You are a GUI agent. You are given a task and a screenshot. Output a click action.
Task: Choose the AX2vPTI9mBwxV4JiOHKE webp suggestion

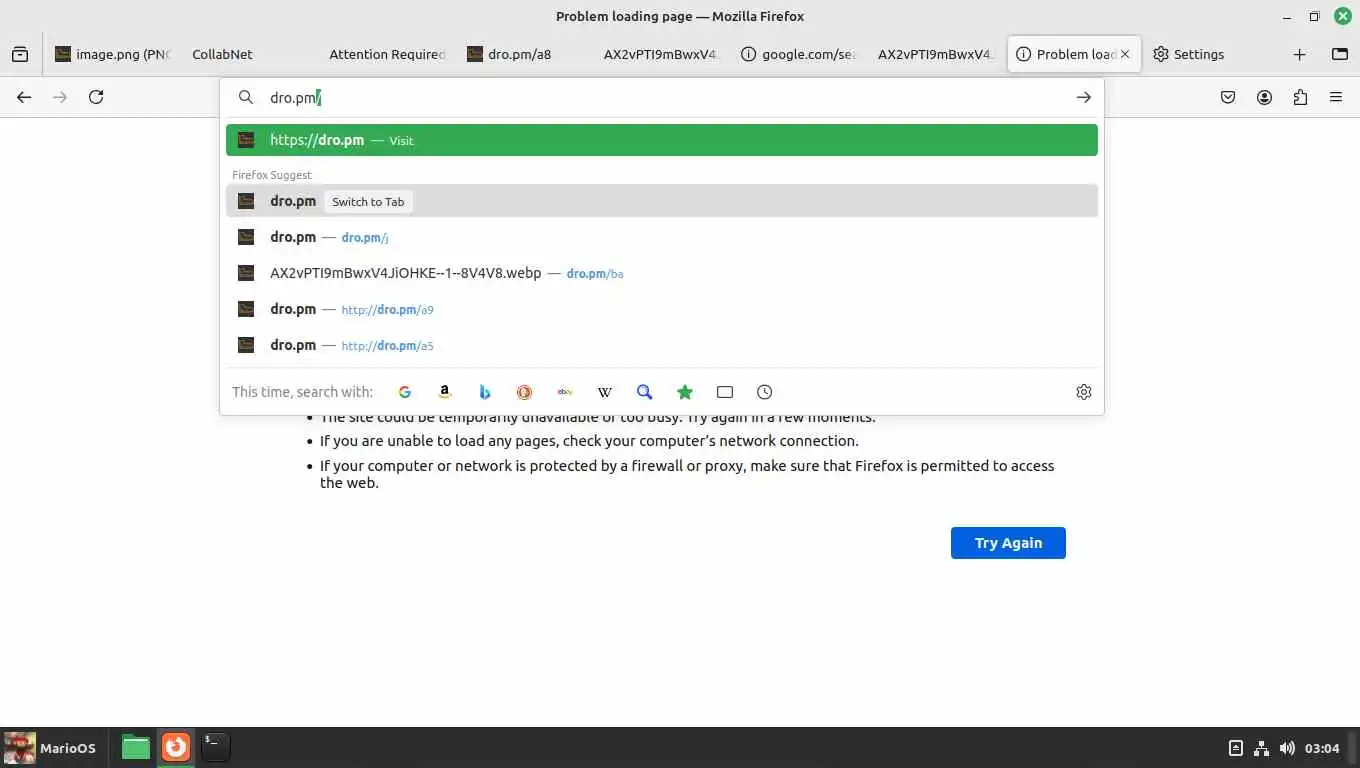662,273
